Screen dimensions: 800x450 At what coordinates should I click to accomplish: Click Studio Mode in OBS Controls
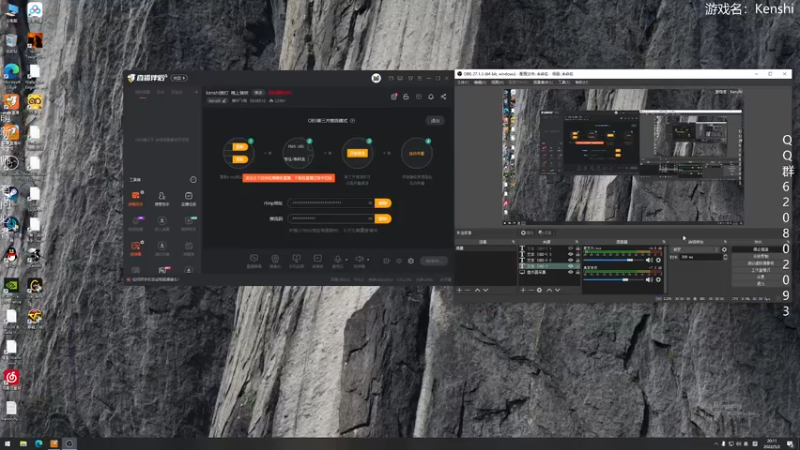pos(760,270)
